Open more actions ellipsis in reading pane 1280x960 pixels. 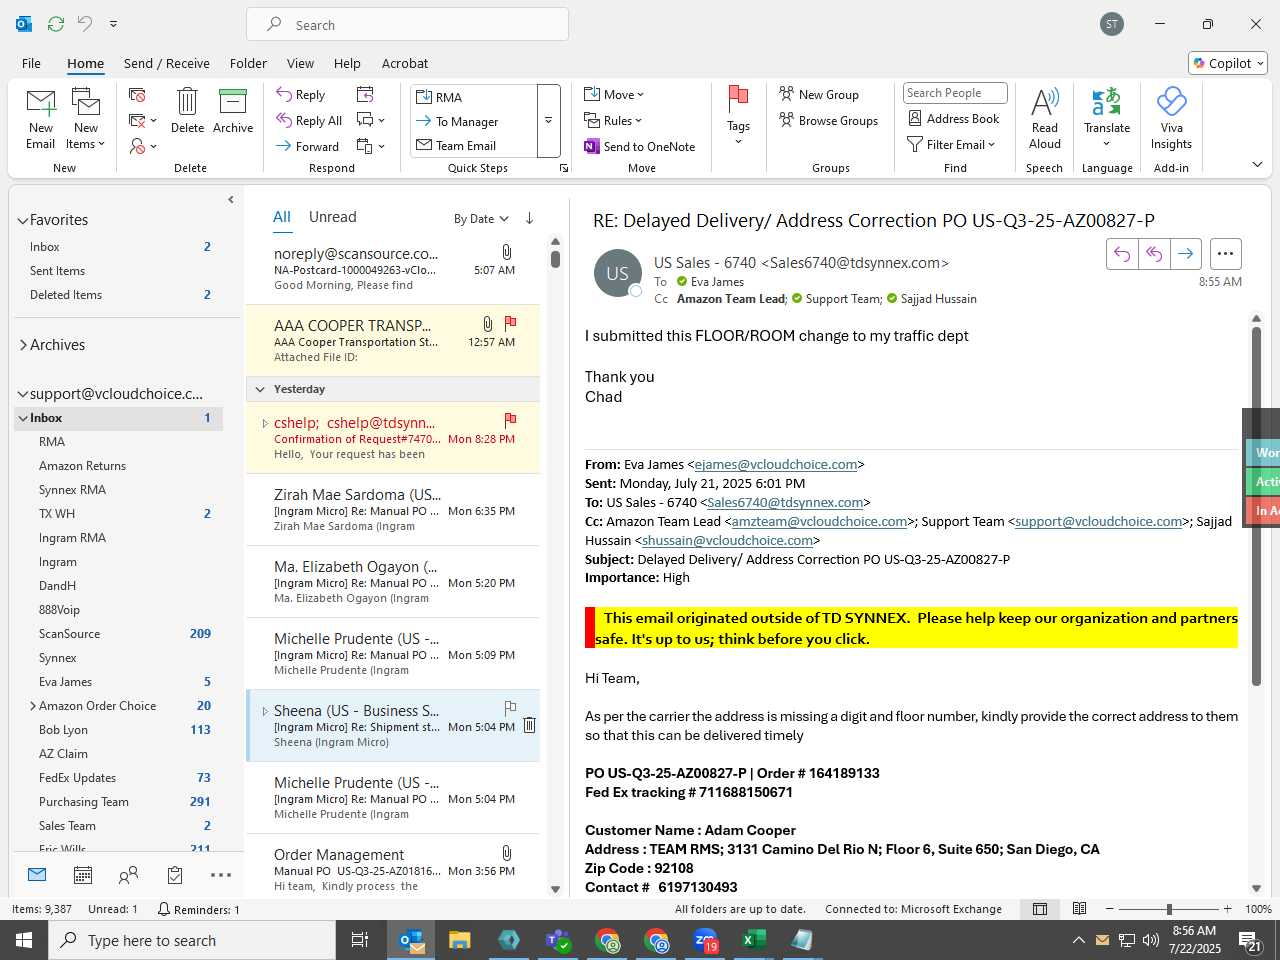pos(1225,254)
